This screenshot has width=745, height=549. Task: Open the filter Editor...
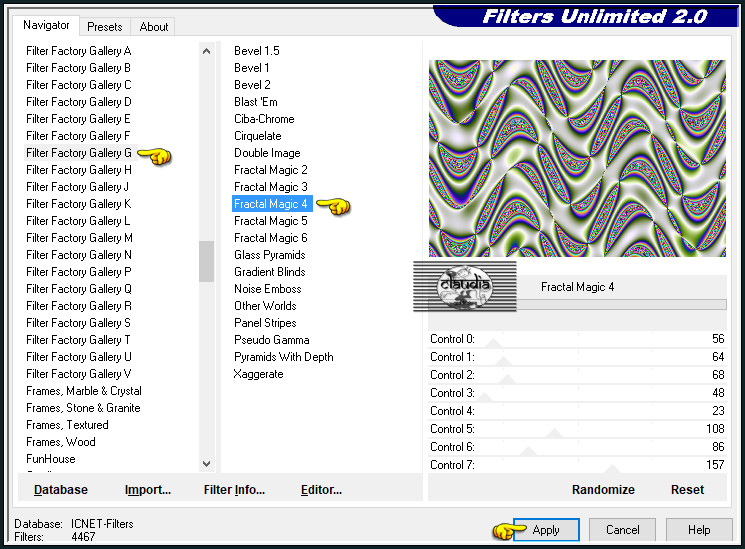coord(321,490)
